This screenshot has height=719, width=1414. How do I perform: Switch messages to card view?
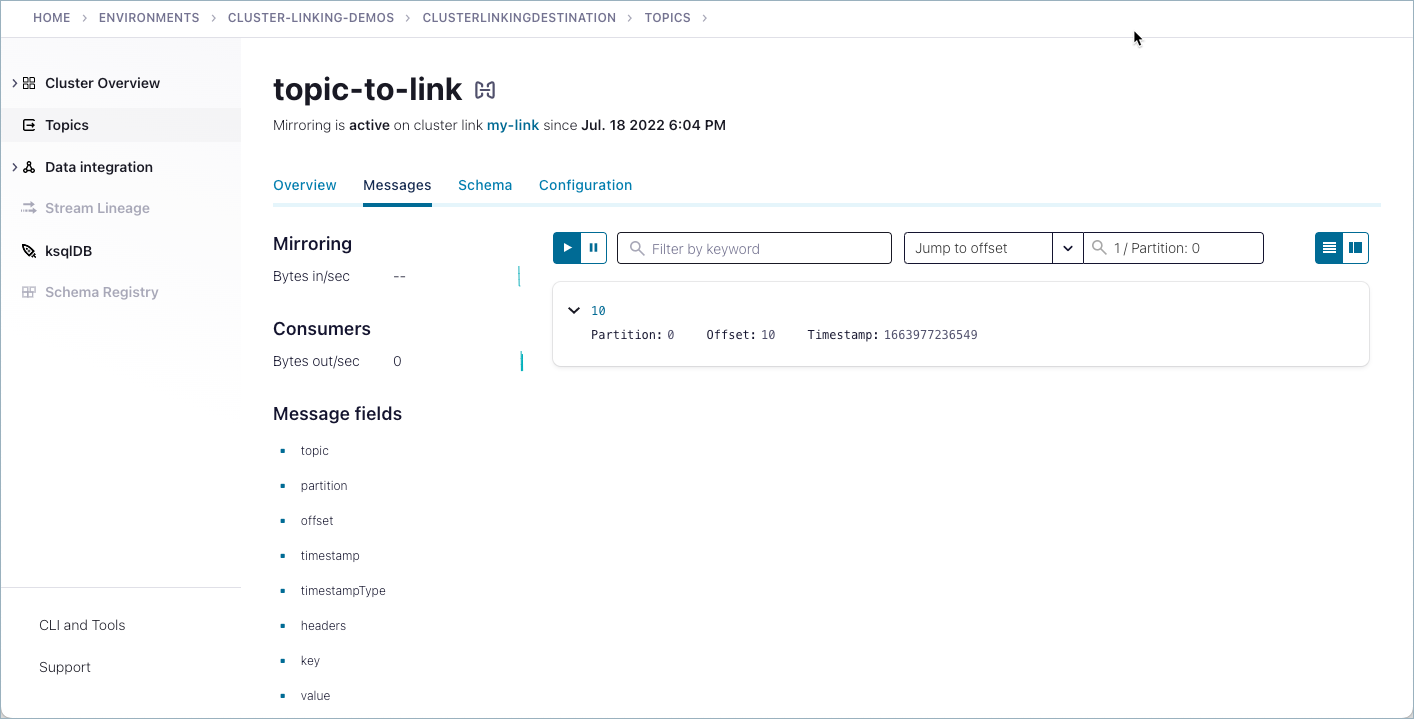(1355, 247)
